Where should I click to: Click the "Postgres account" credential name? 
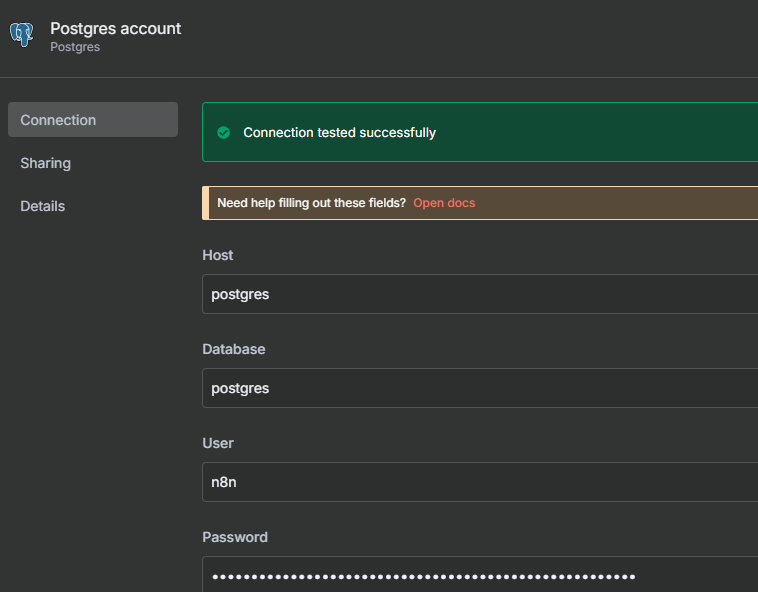click(116, 28)
